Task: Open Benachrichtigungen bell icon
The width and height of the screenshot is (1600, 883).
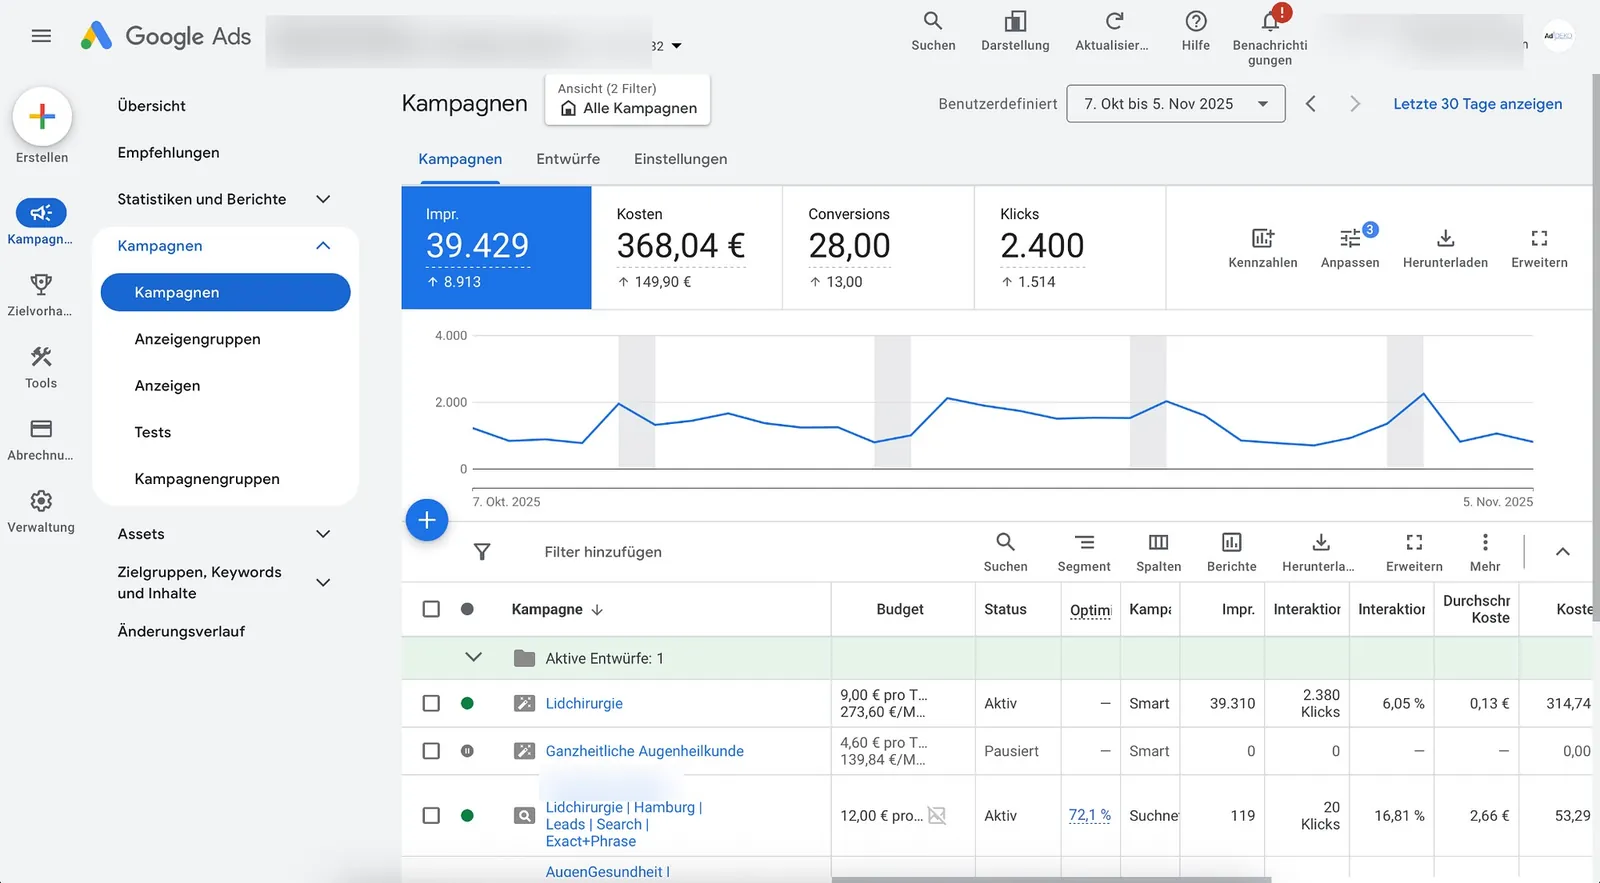Action: click(x=1270, y=21)
